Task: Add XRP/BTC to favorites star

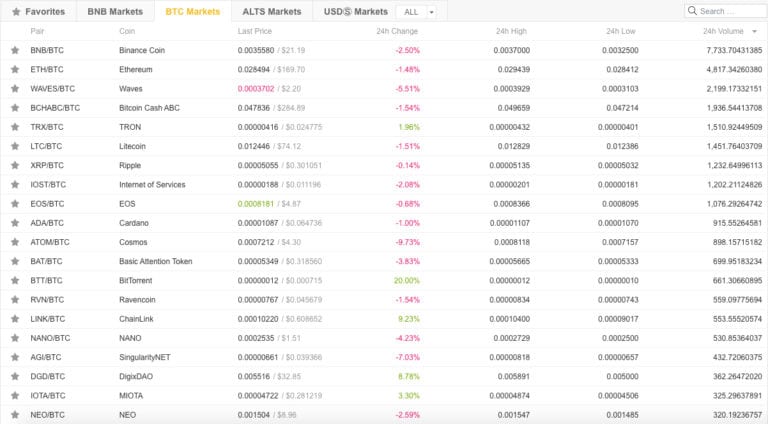Action: (15, 165)
